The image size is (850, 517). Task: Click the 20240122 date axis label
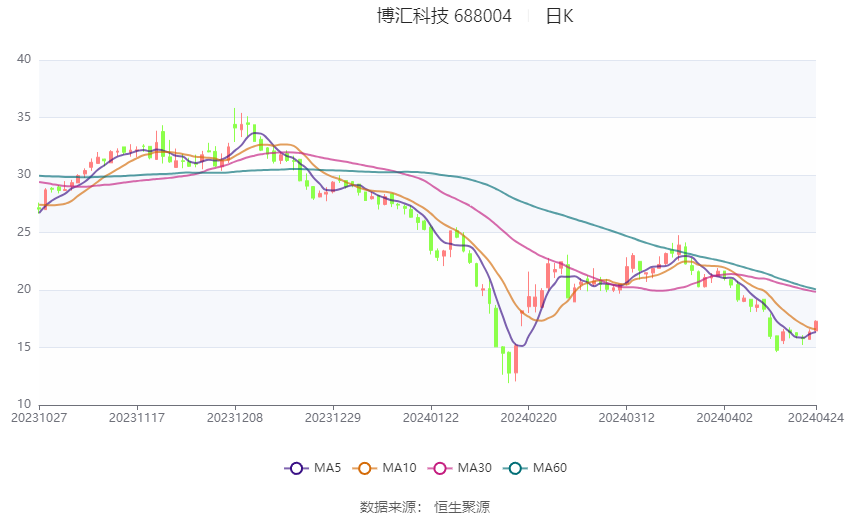[x=431, y=418]
